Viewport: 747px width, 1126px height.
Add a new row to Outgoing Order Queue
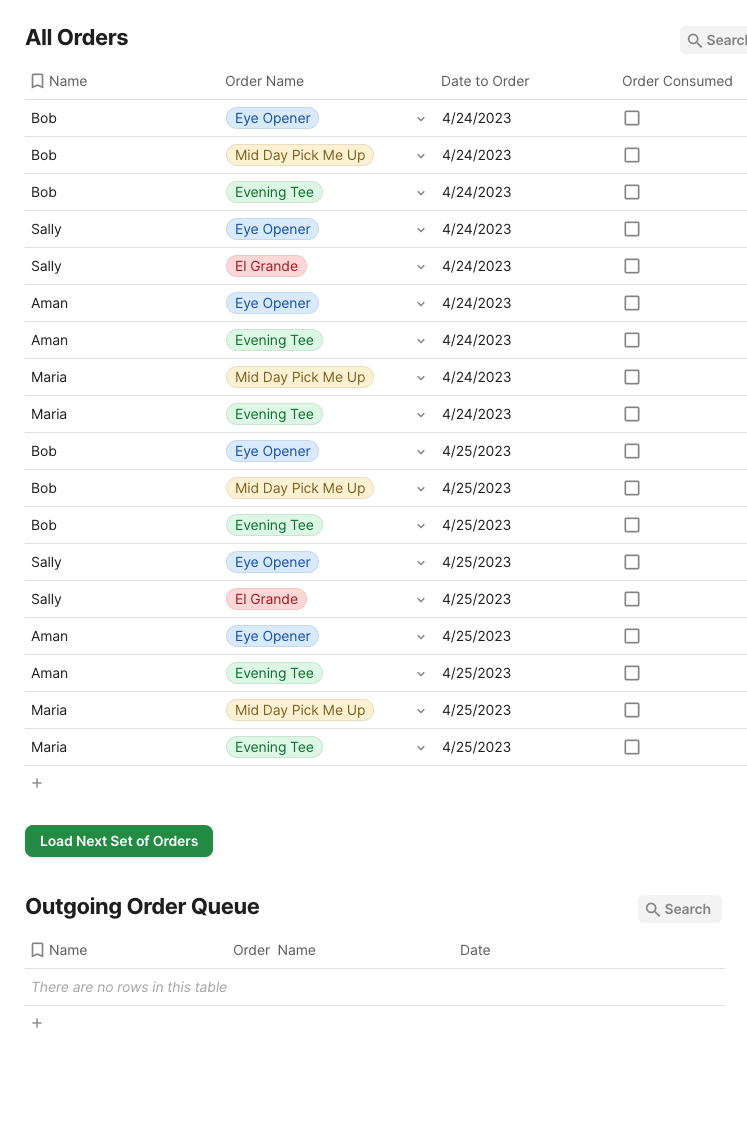click(x=37, y=1023)
